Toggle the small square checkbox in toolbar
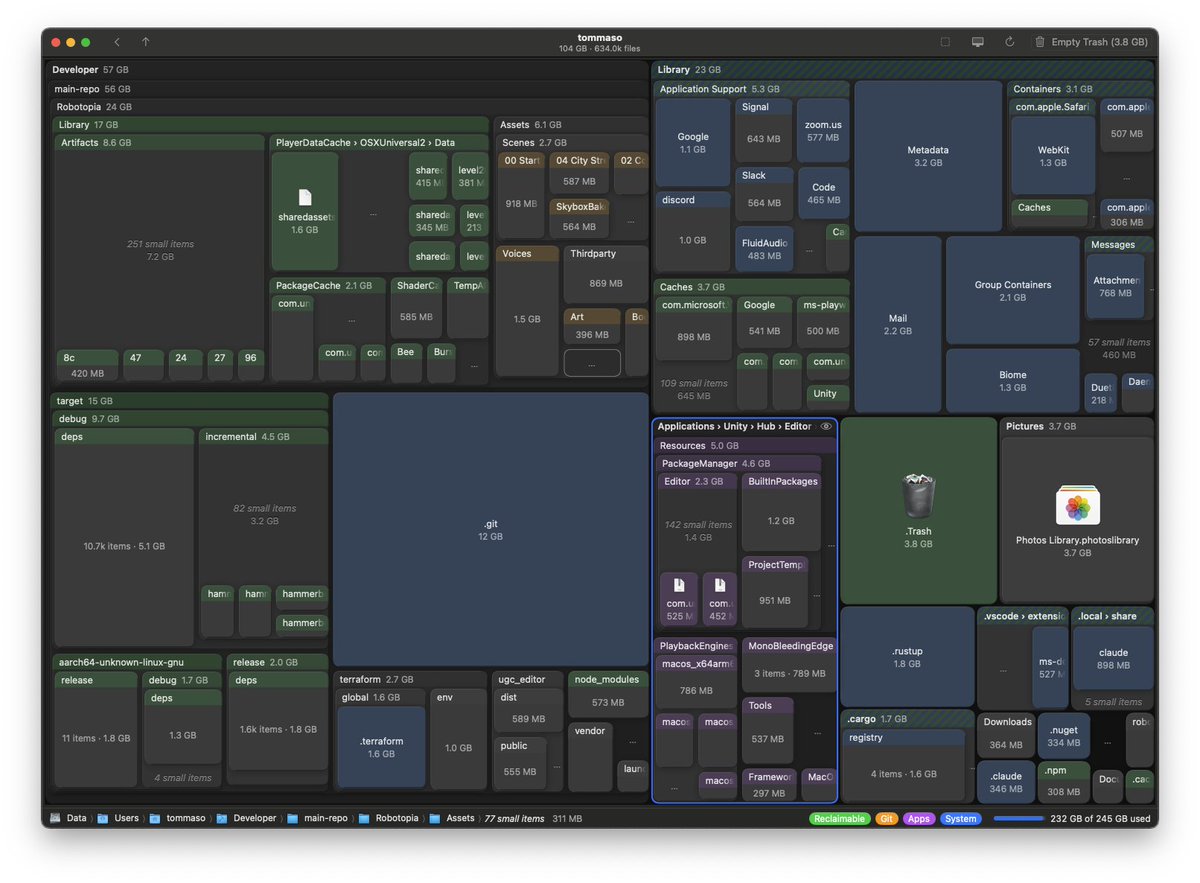 [x=945, y=42]
